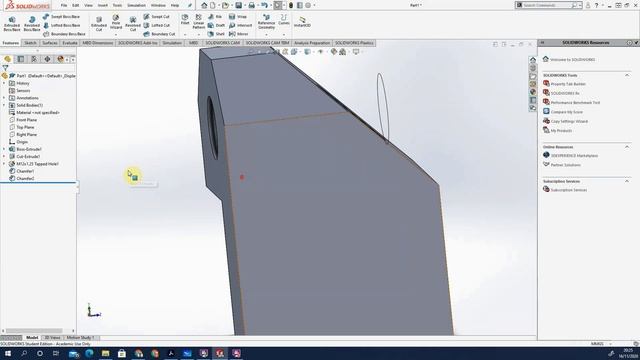The image size is (640, 360).
Task: Open the Hole Wizard
Action: click(116, 23)
